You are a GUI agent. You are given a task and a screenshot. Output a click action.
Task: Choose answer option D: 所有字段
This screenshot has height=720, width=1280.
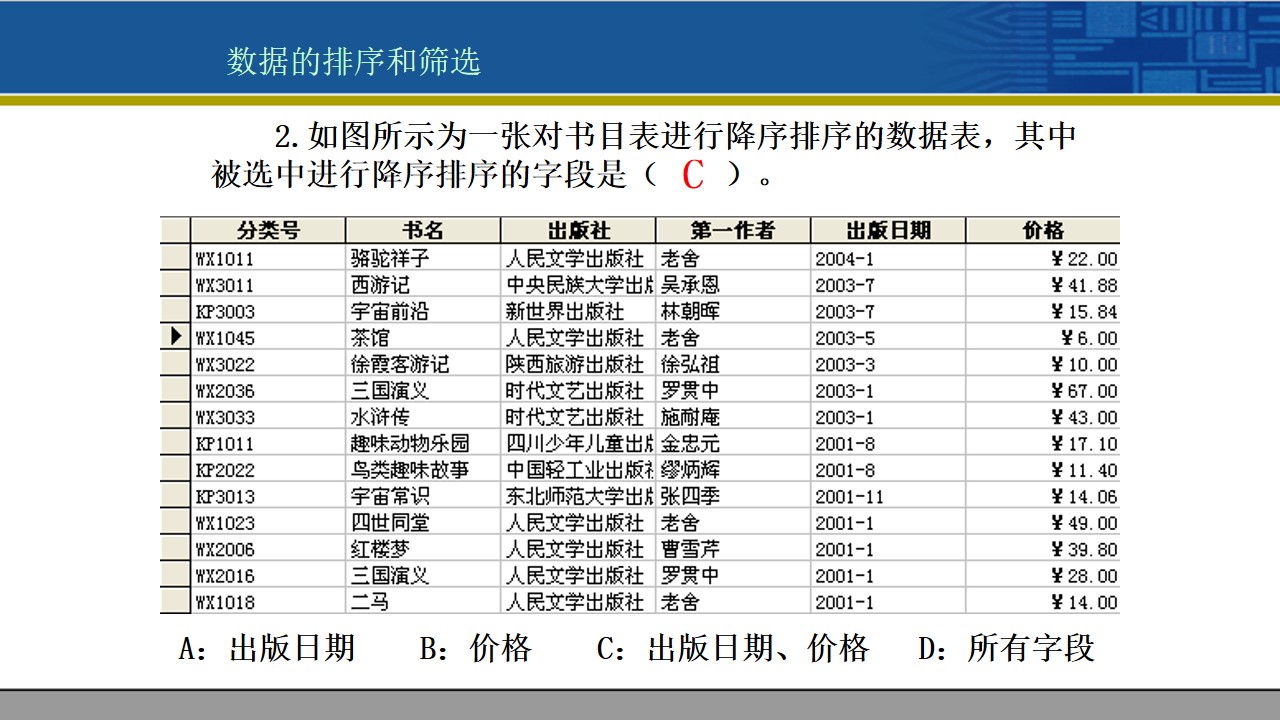point(1007,648)
